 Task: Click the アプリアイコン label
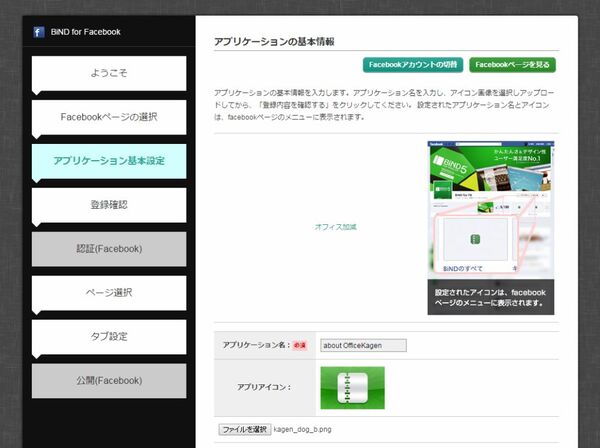coord(264,387)
